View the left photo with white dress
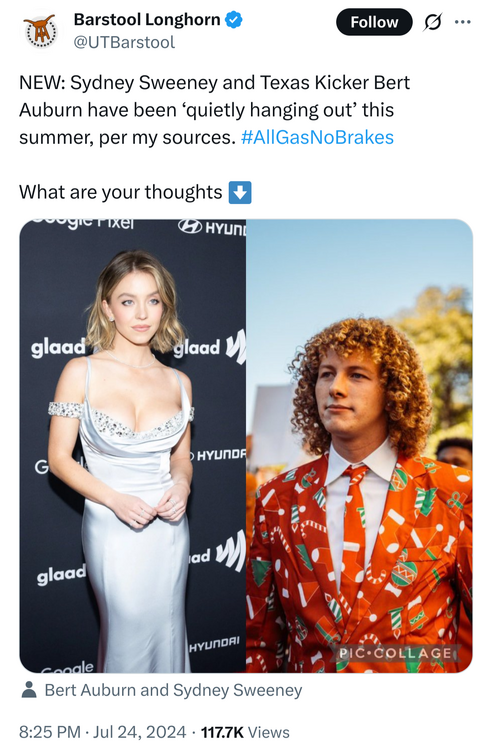The image size is (492, 750). (133, 446)
